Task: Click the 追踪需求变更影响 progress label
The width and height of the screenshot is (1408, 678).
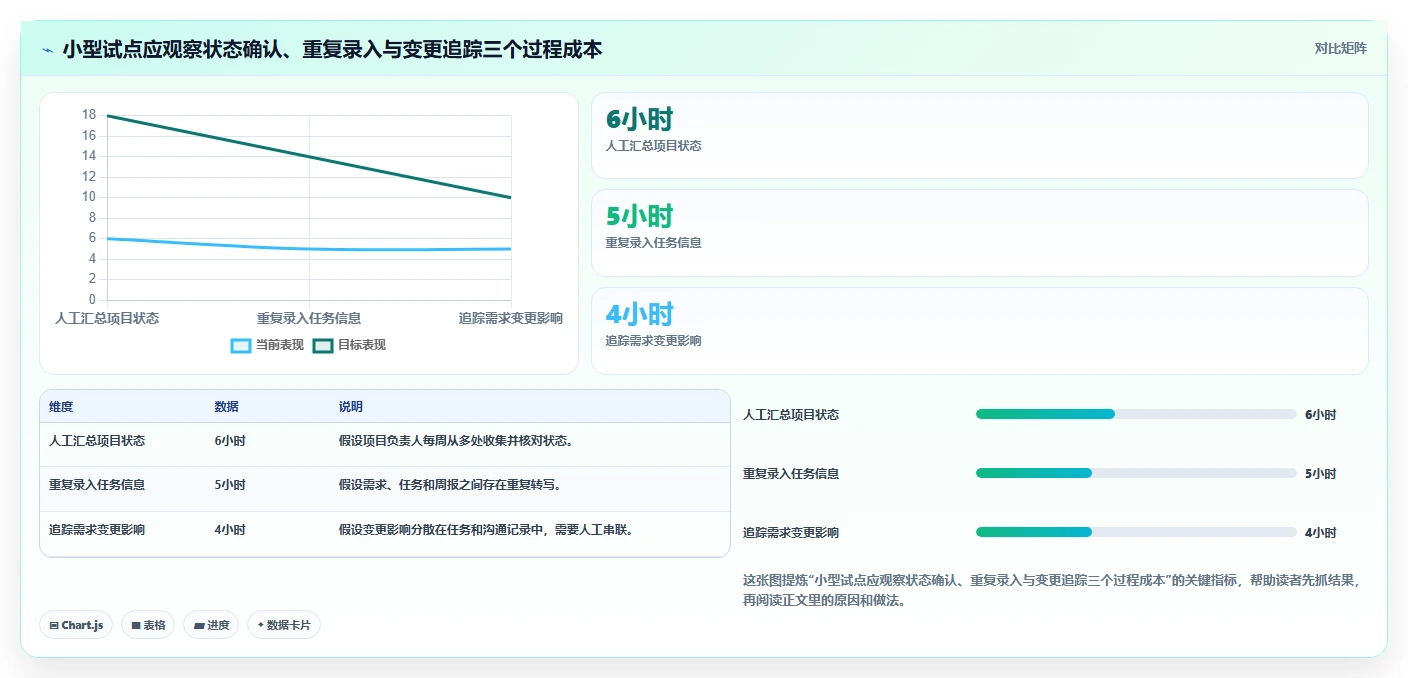Action: point(791,533)
